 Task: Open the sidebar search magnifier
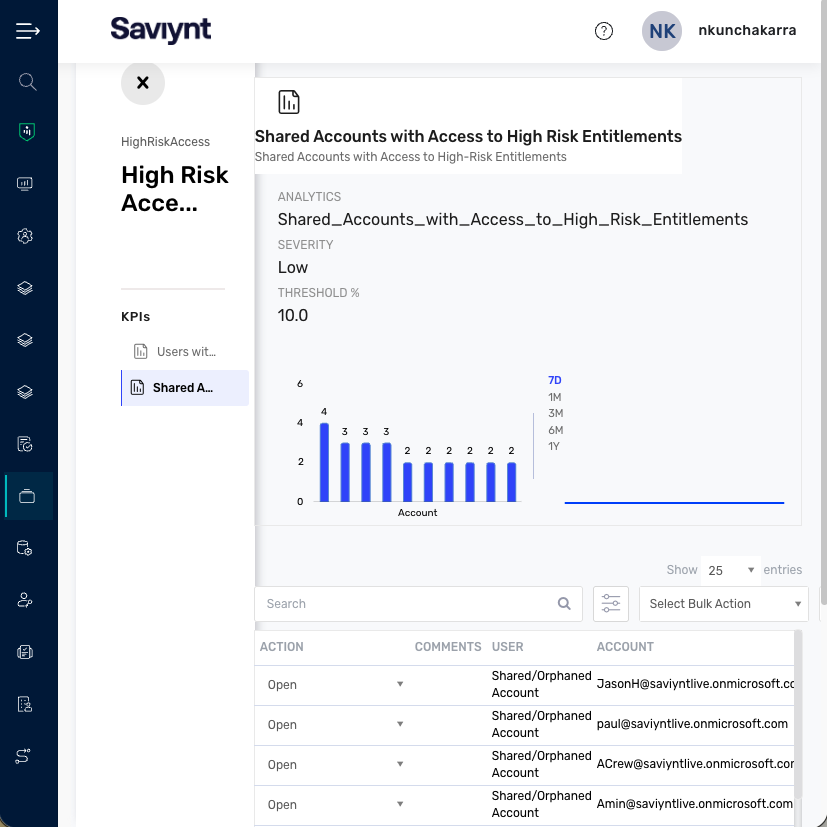coord(27,82)
